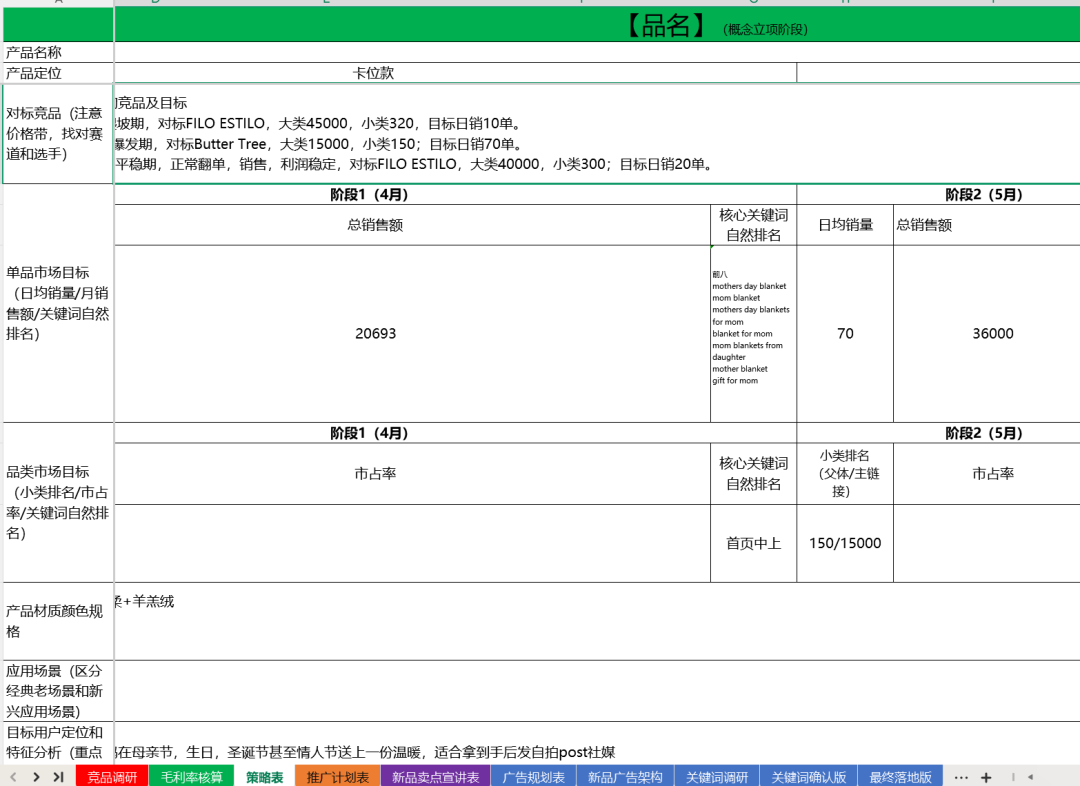Image resolution: width=1080 pixels, height=786 pixels.
Task: Go to the 推广计划表 sheet tab
Action: tap(338, 777)
